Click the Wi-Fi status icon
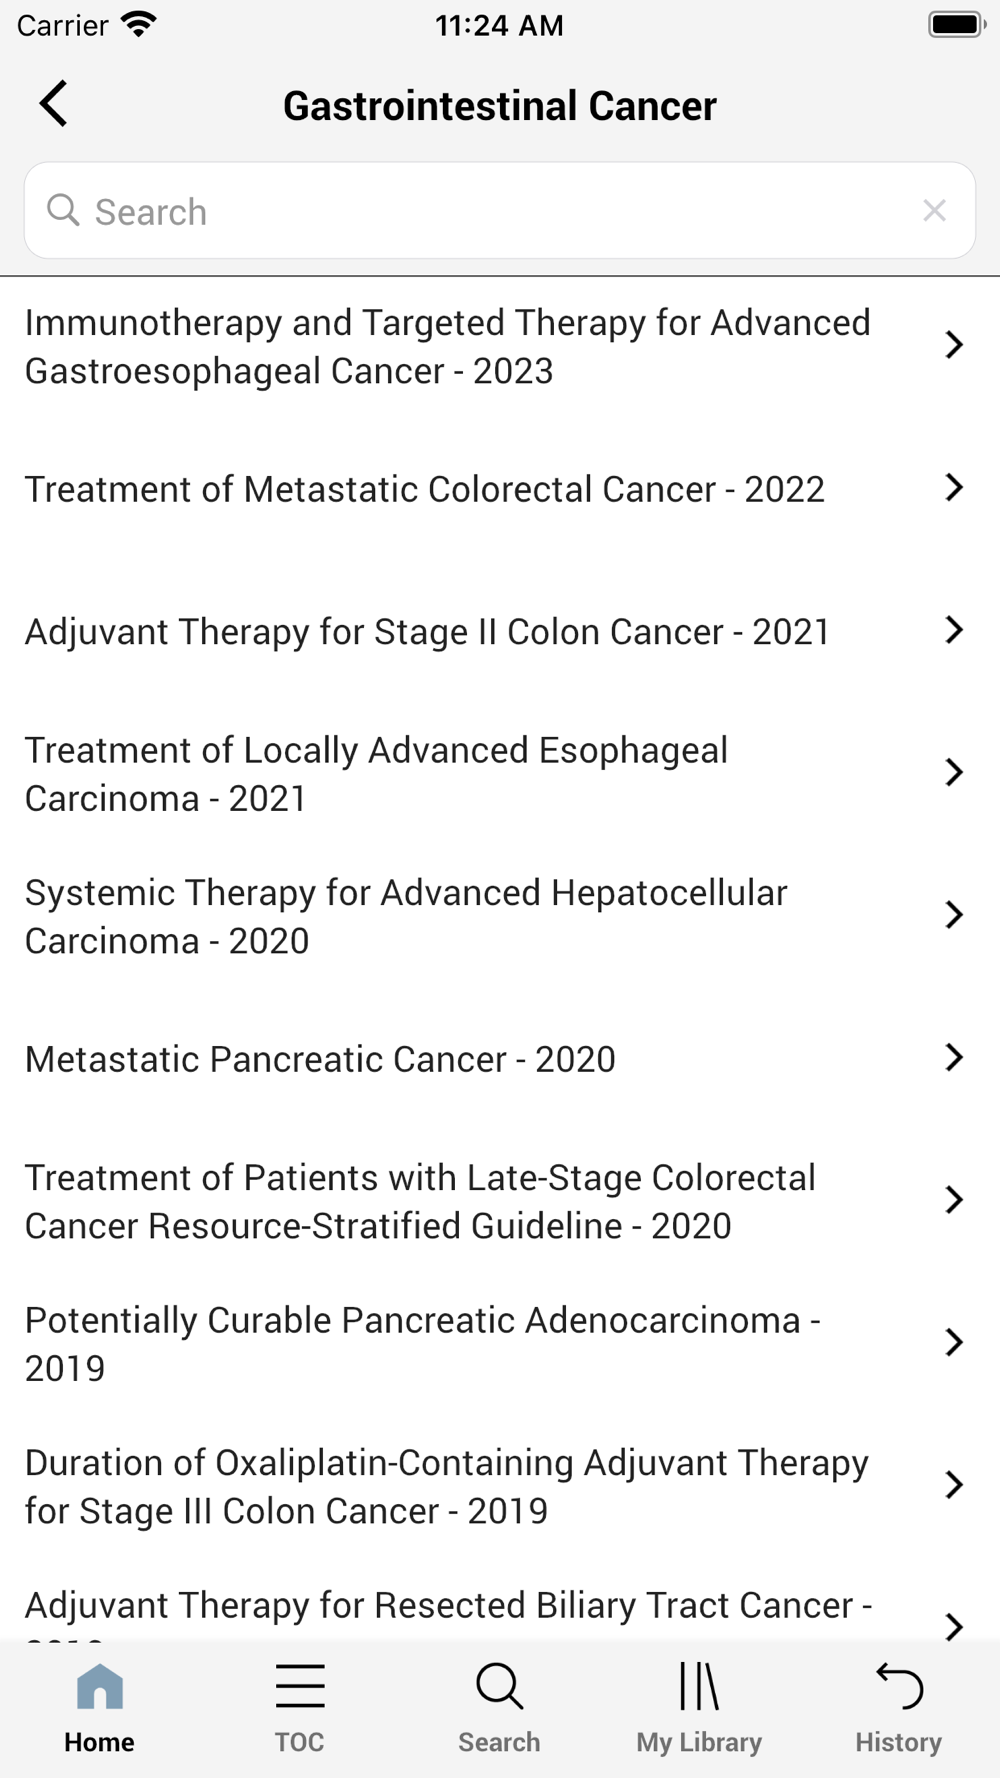Screen dimensions: 1000x1778 point(139,24)
